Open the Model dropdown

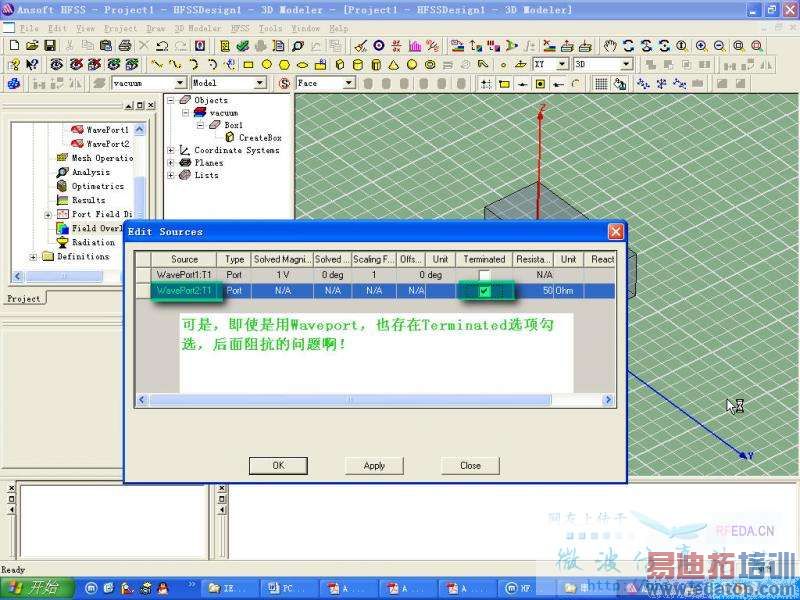[260, 83]
